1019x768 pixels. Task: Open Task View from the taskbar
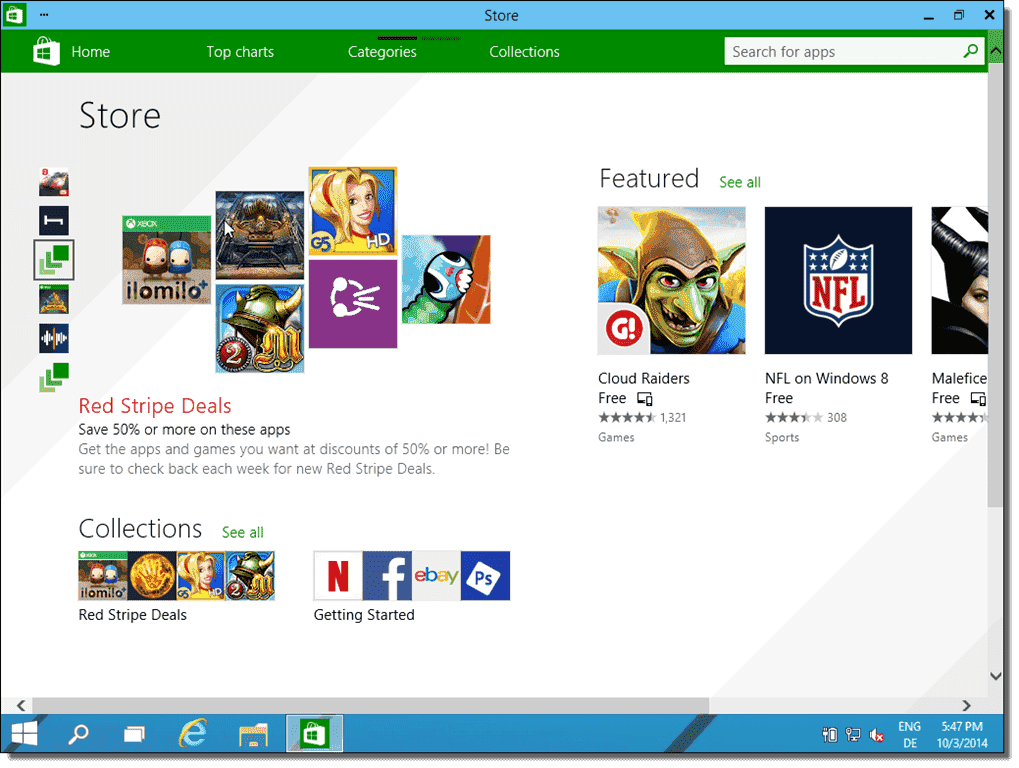point(134,733)
